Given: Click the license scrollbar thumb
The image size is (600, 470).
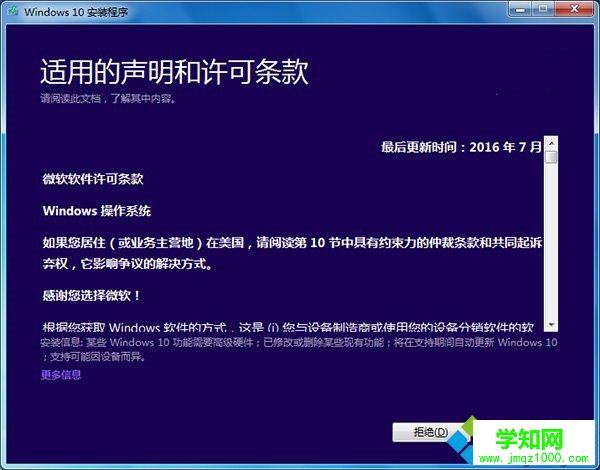Looking at the screenshot, I should pyautogui.click(x=551, y=157).
